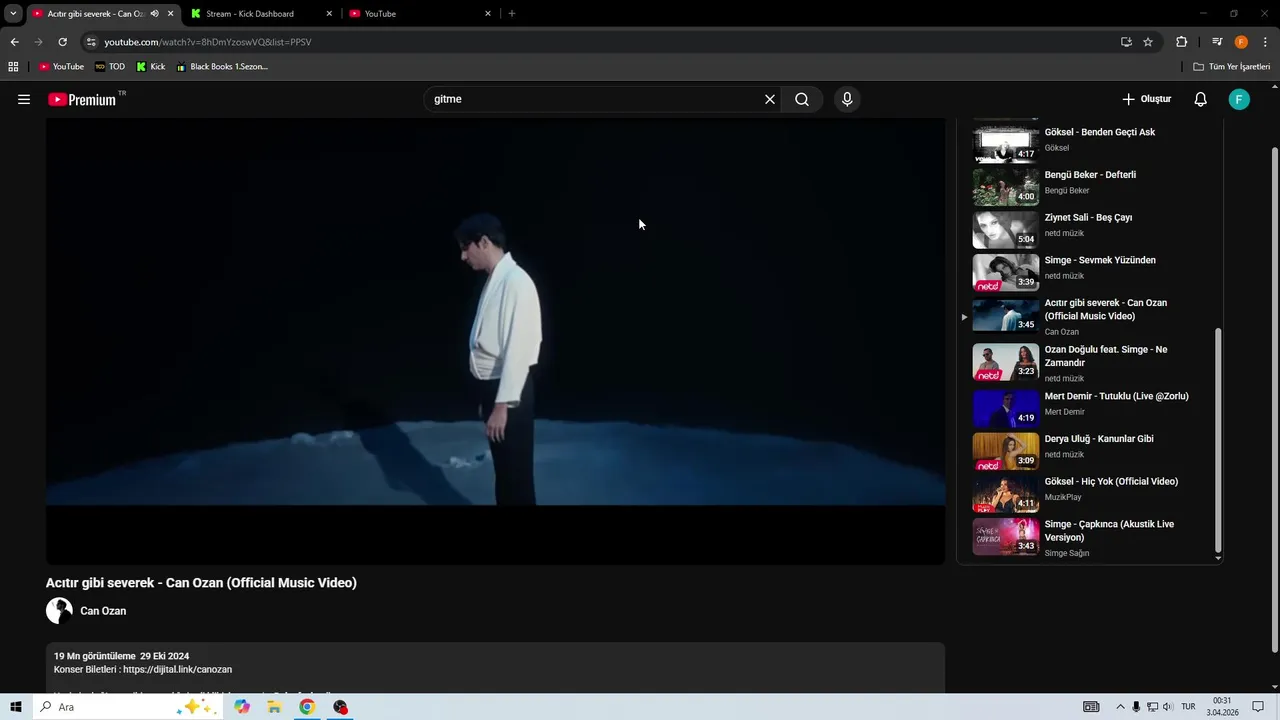Image resolution: width=1280 pixels, height=720 pixels.
Task: Open the Black Books 1.Sezon bookmark
Action: [x=222, y=67]
